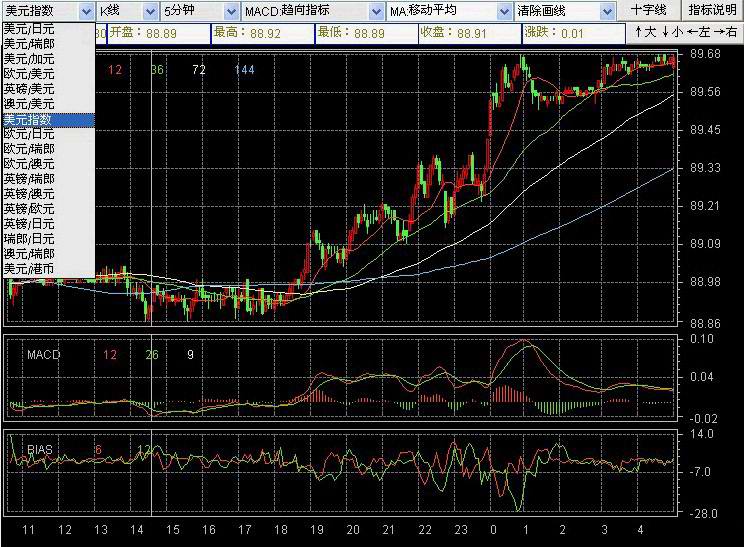Click the 涨跌 0.01 change field
The width and height of the screenshot is (744, 547).
[574, 33]
